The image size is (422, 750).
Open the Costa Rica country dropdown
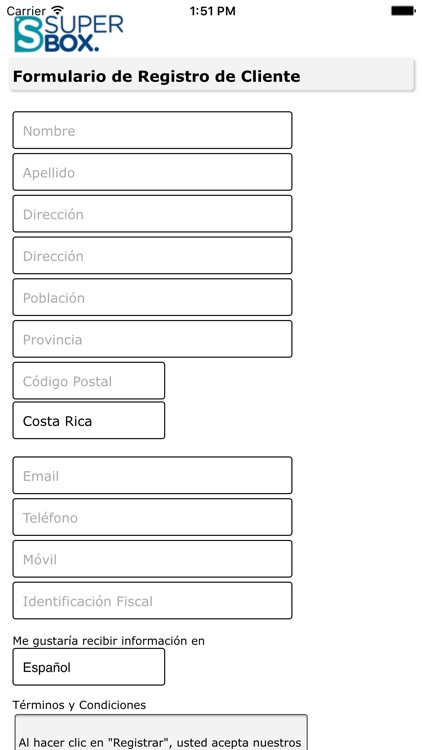coord(89,420)
